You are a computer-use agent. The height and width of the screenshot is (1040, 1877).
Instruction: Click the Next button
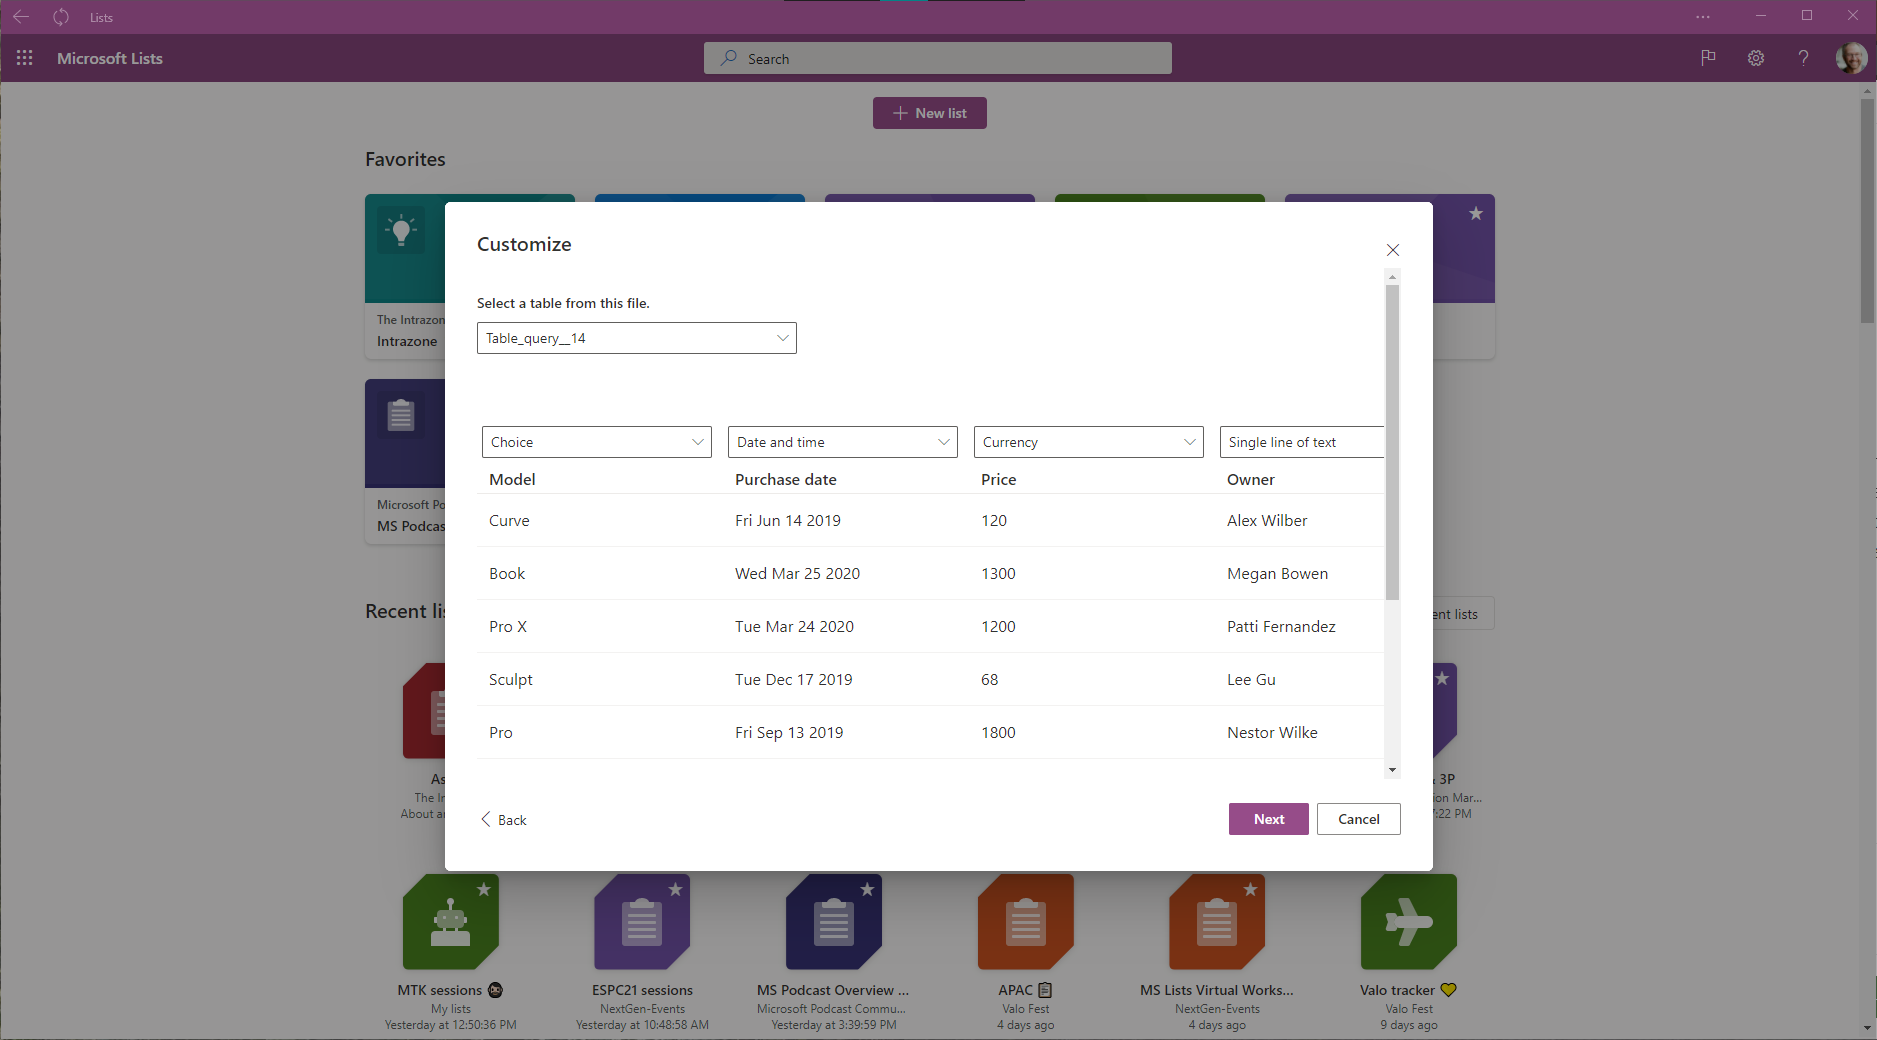pyautogui.click(x=1267, y=818)
